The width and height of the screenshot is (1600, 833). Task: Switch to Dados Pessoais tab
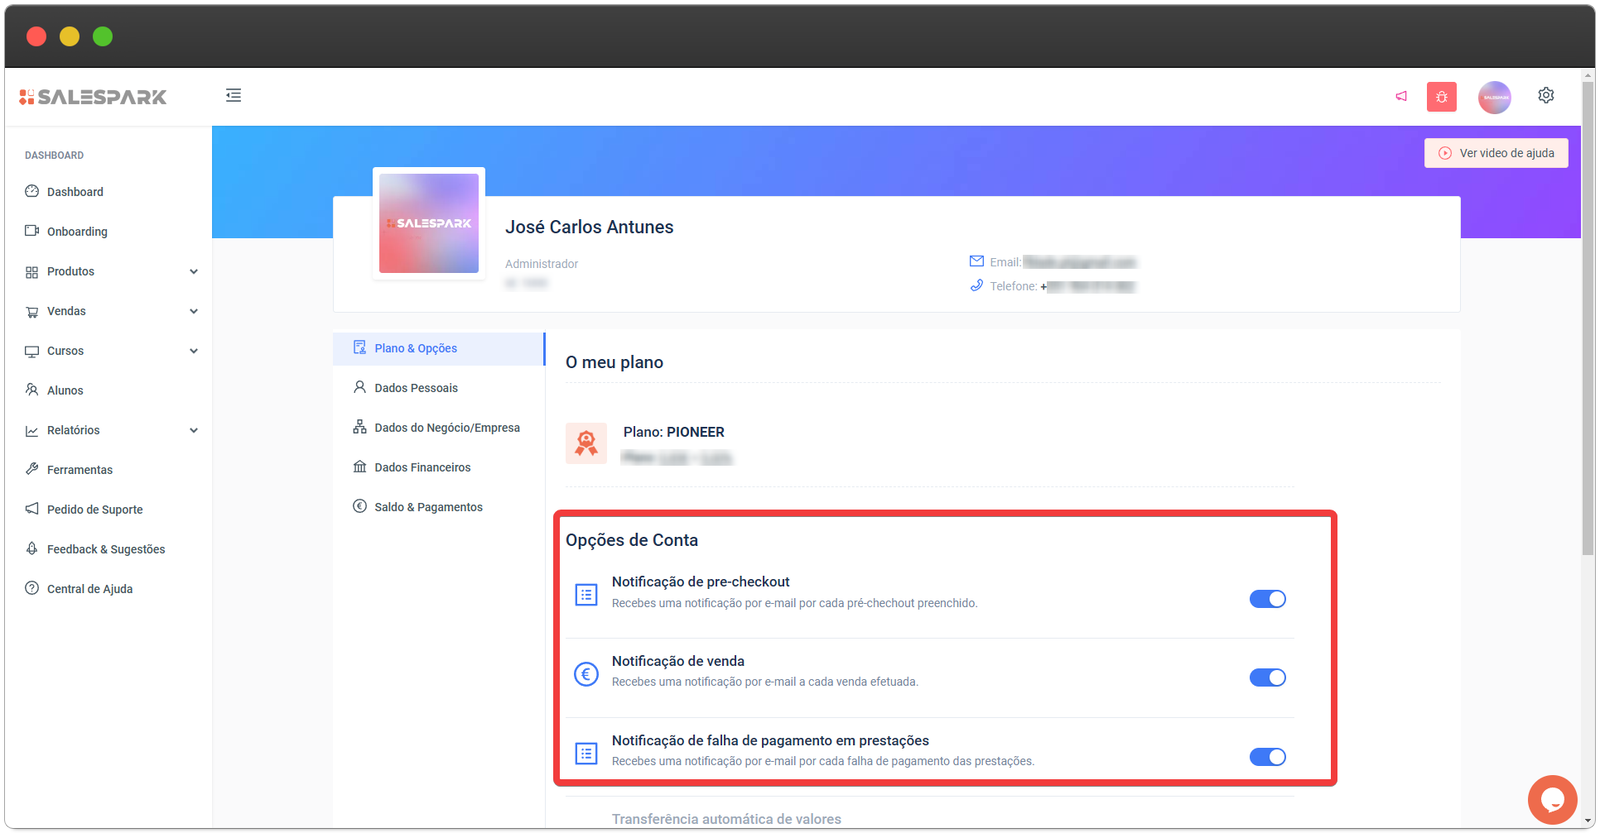[416, 388]
